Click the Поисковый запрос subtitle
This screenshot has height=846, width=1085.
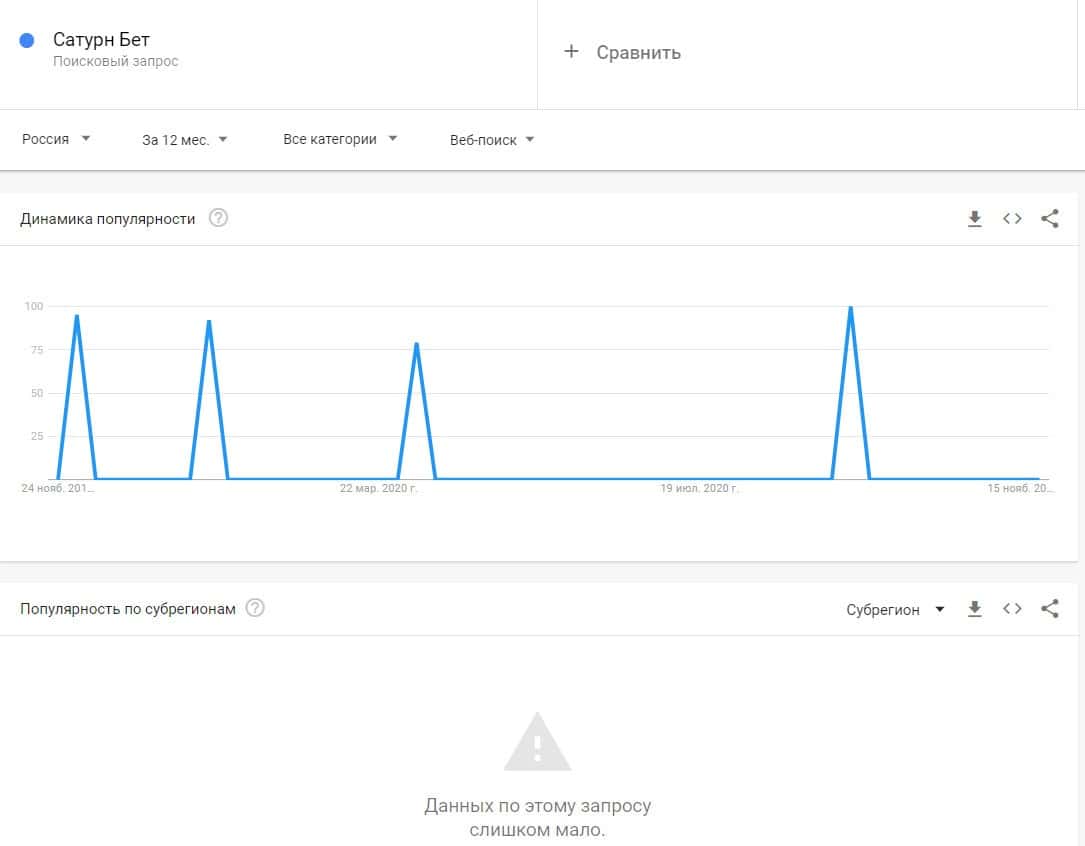tap(116, 61)
